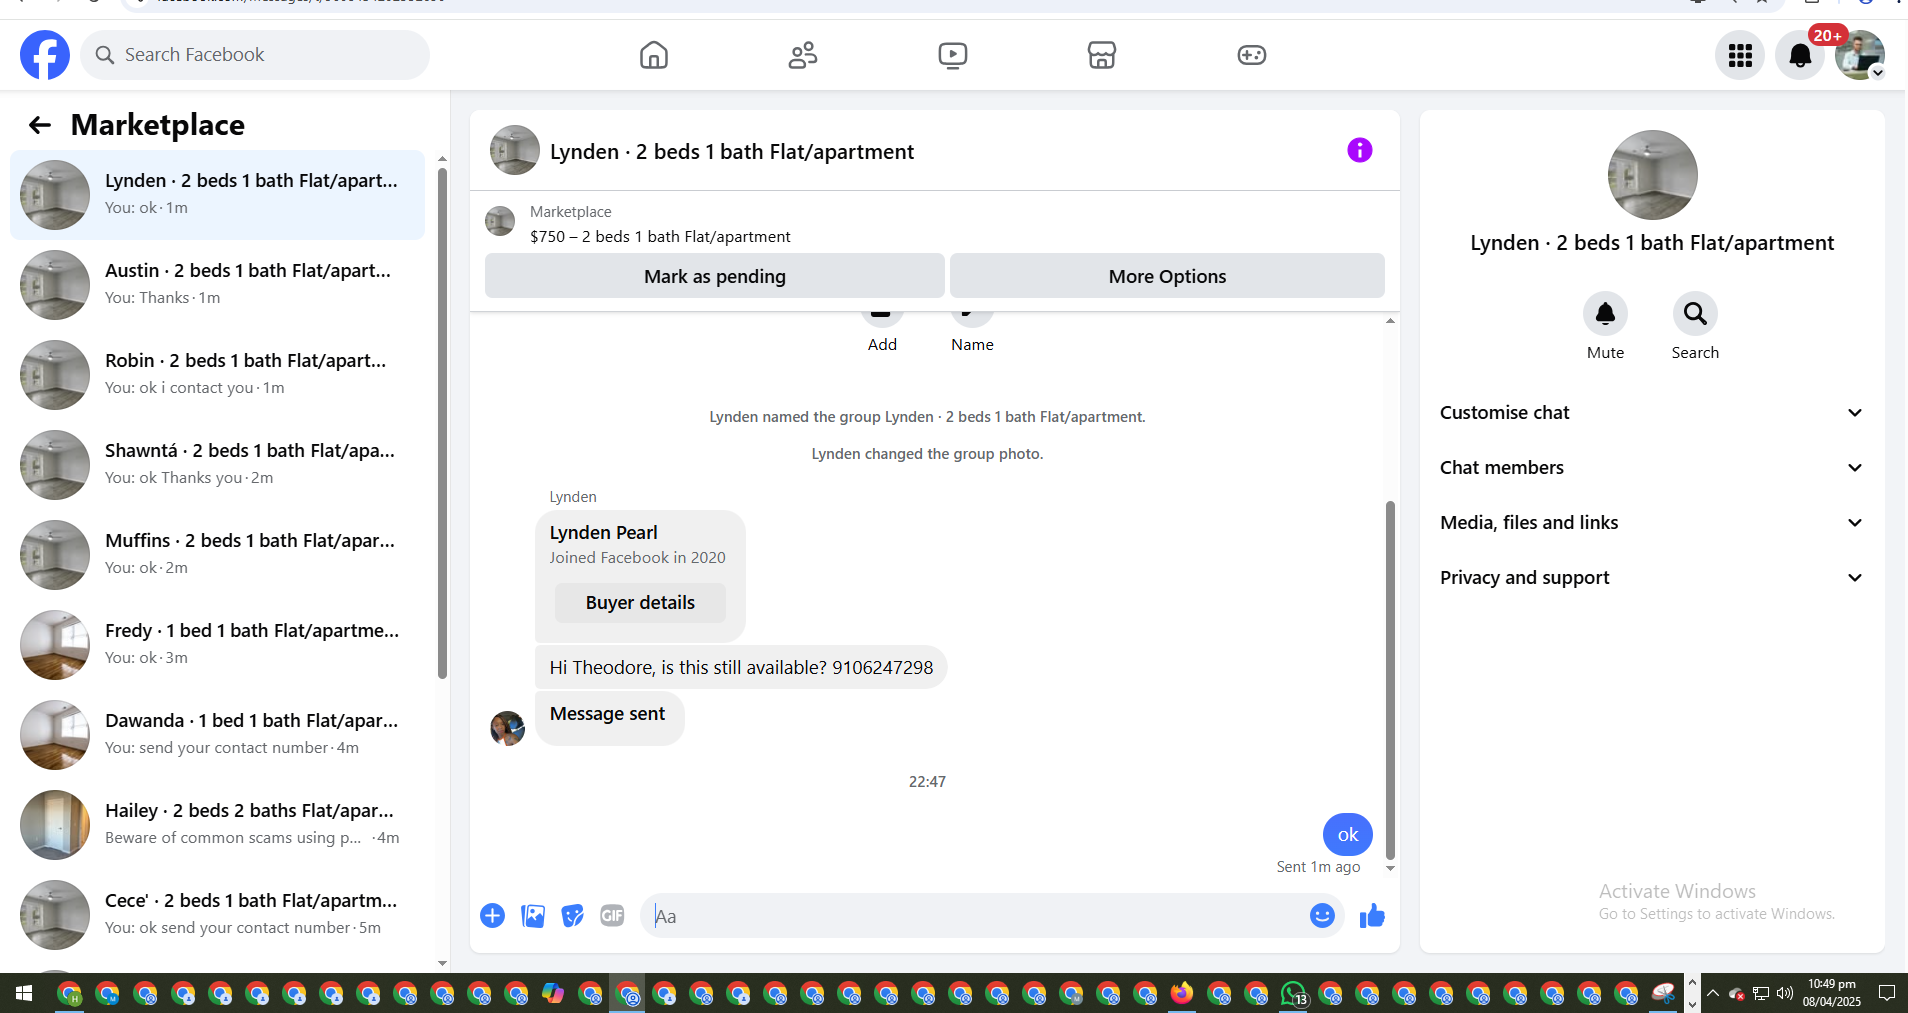1908x1013 pixels.
Task: Click the sender avatar beside Message sent
Action: (507, 728)
